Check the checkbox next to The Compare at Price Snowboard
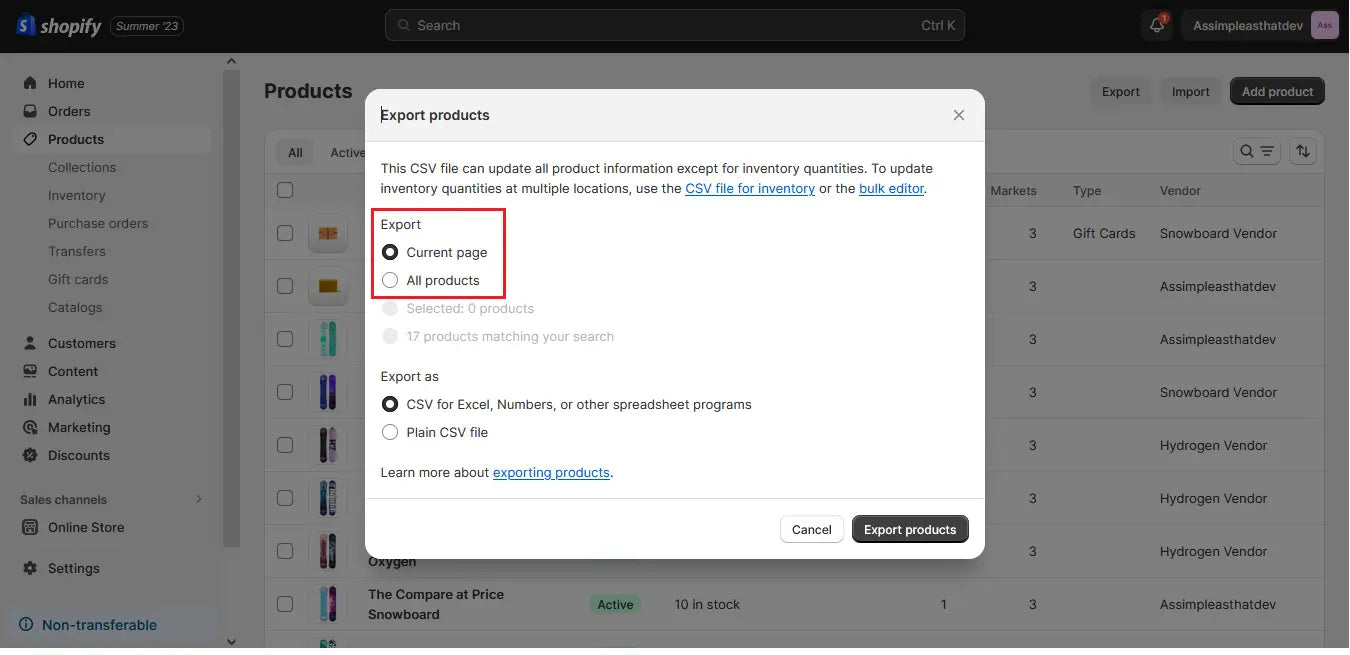 coord(285,604)
